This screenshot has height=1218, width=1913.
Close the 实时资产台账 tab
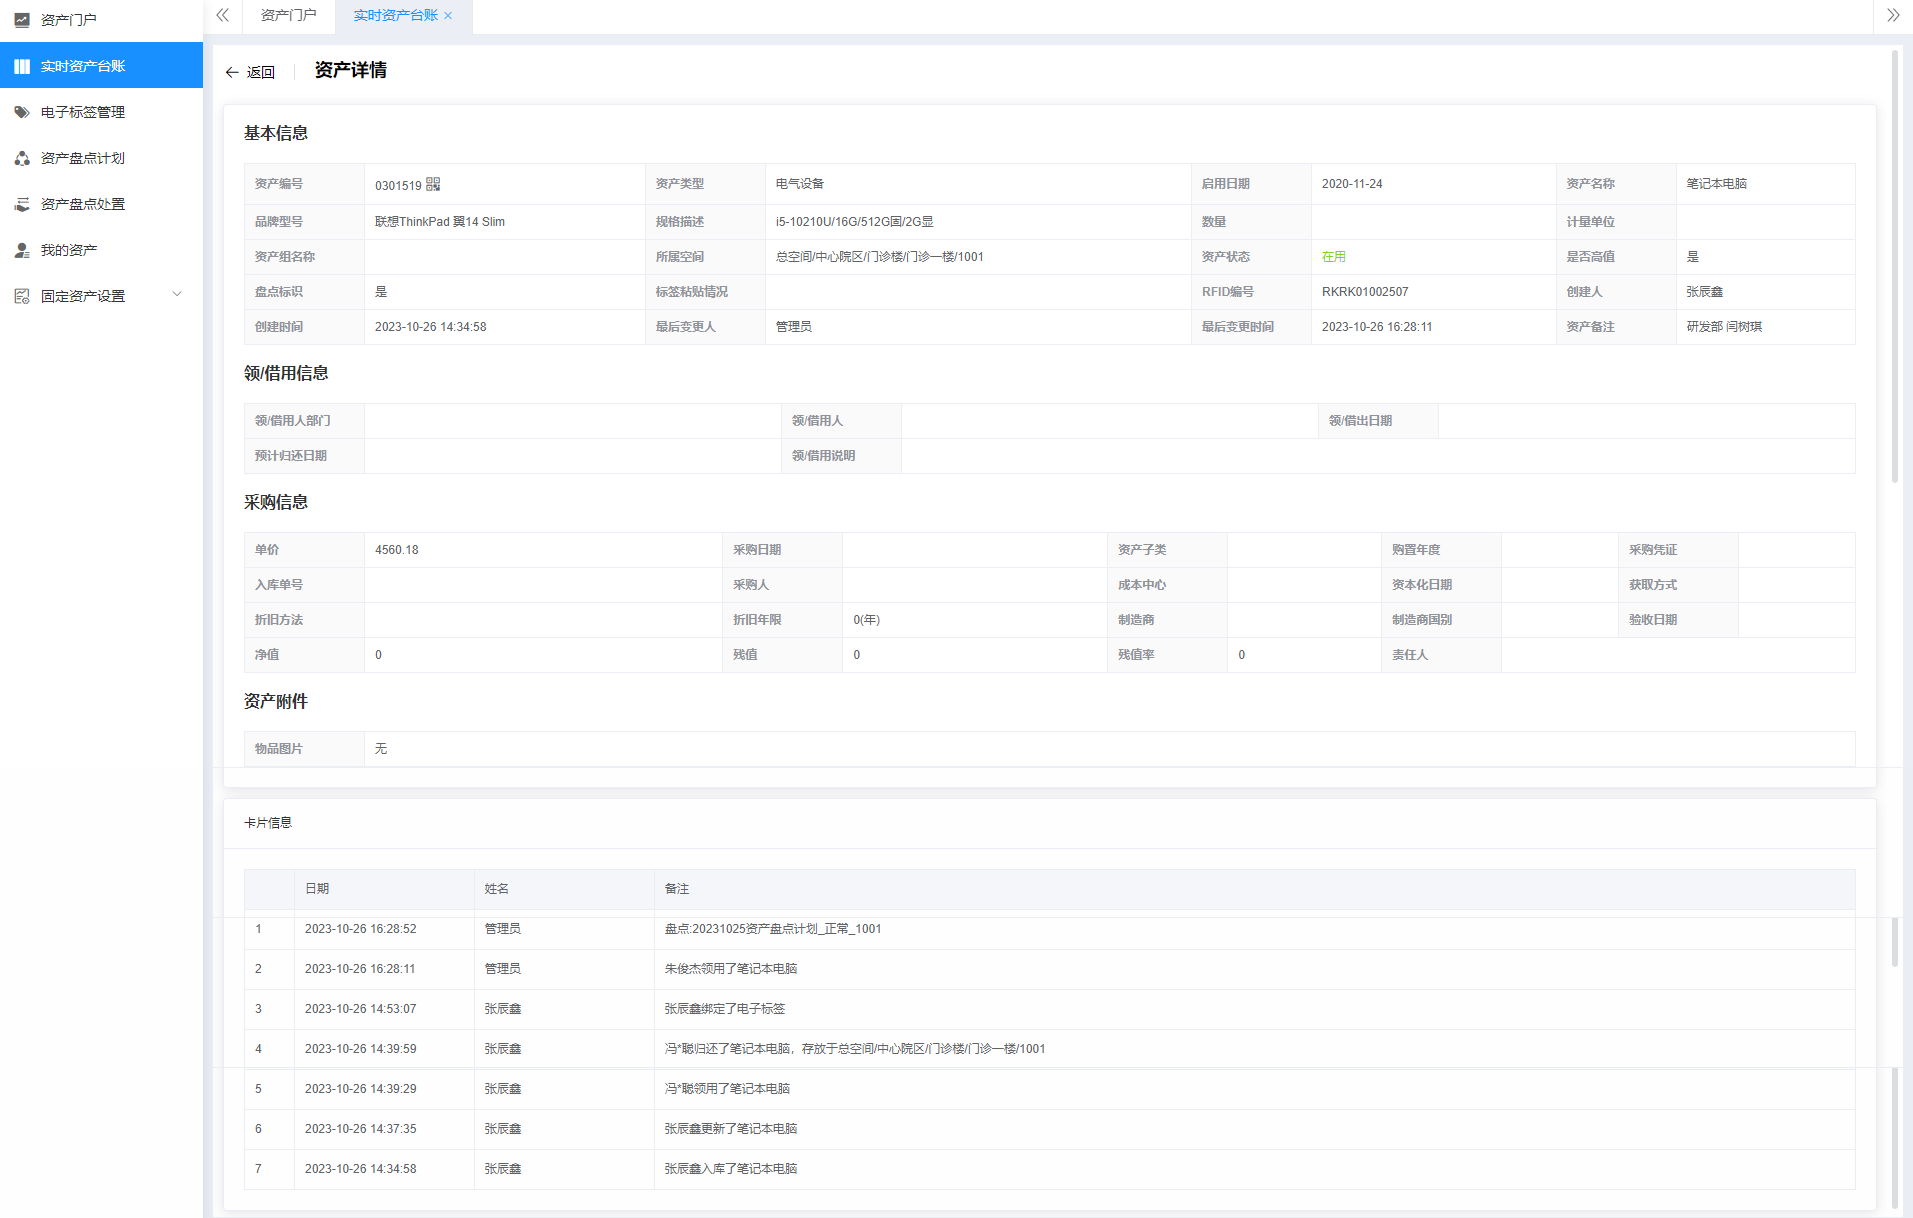(448, 16)
